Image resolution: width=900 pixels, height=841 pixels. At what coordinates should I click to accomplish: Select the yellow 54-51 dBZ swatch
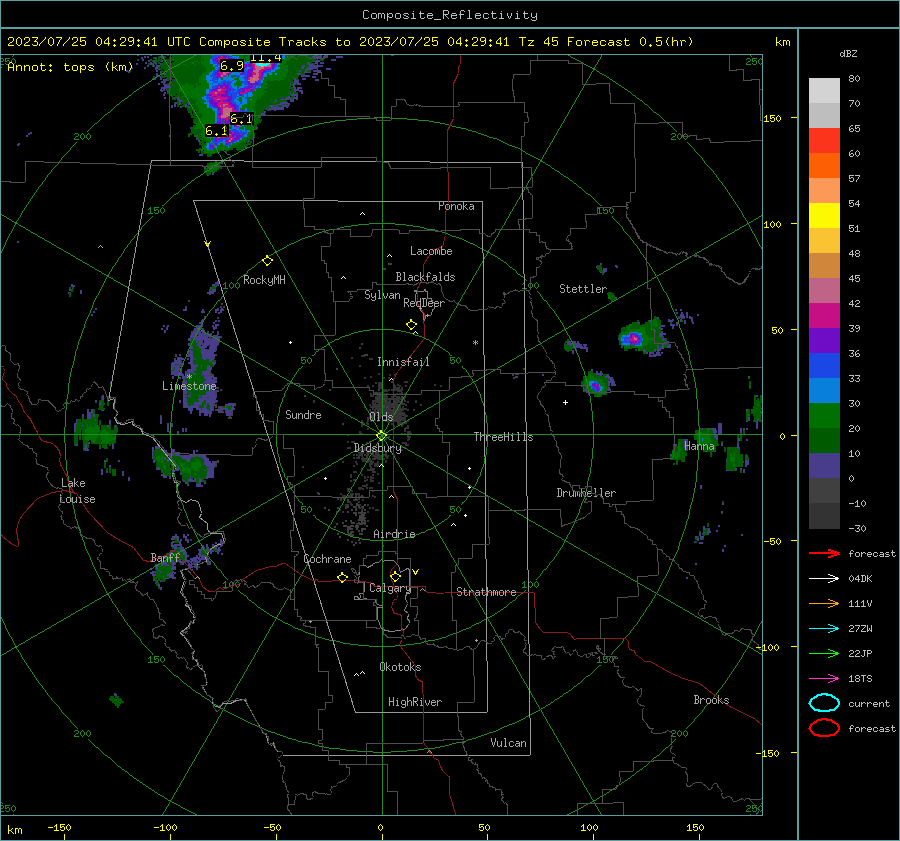click(824, 216)
